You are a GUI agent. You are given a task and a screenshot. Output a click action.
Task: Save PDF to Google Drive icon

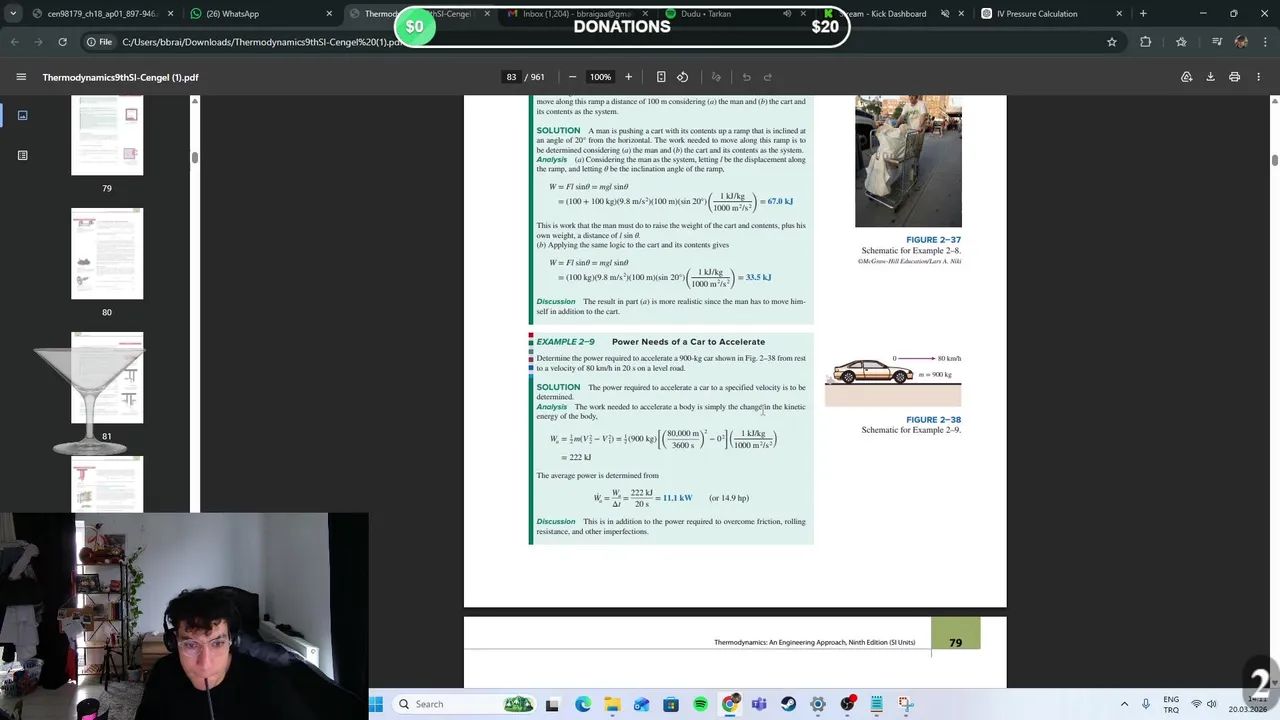(x=1187, y=77)
